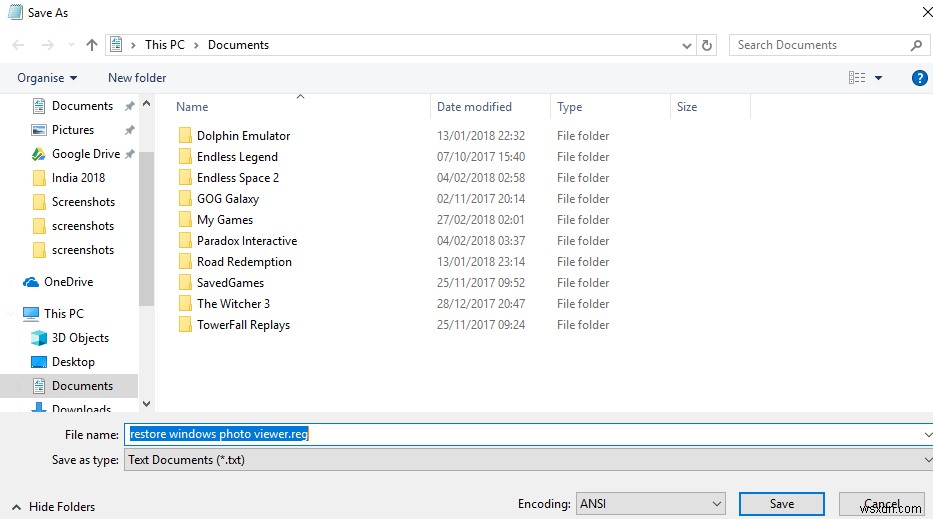Select The Witcher 3 folder

click(x=233, y=304)
